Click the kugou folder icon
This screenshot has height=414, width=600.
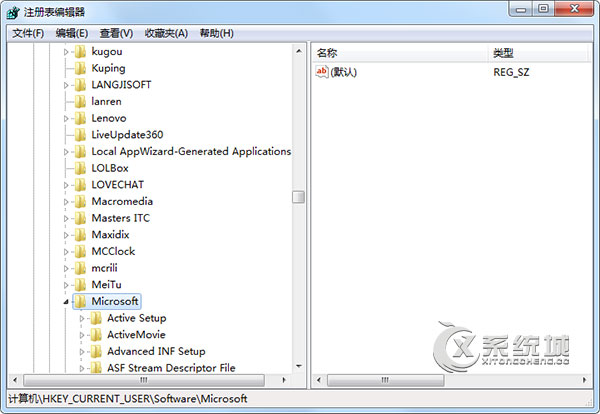80,52
